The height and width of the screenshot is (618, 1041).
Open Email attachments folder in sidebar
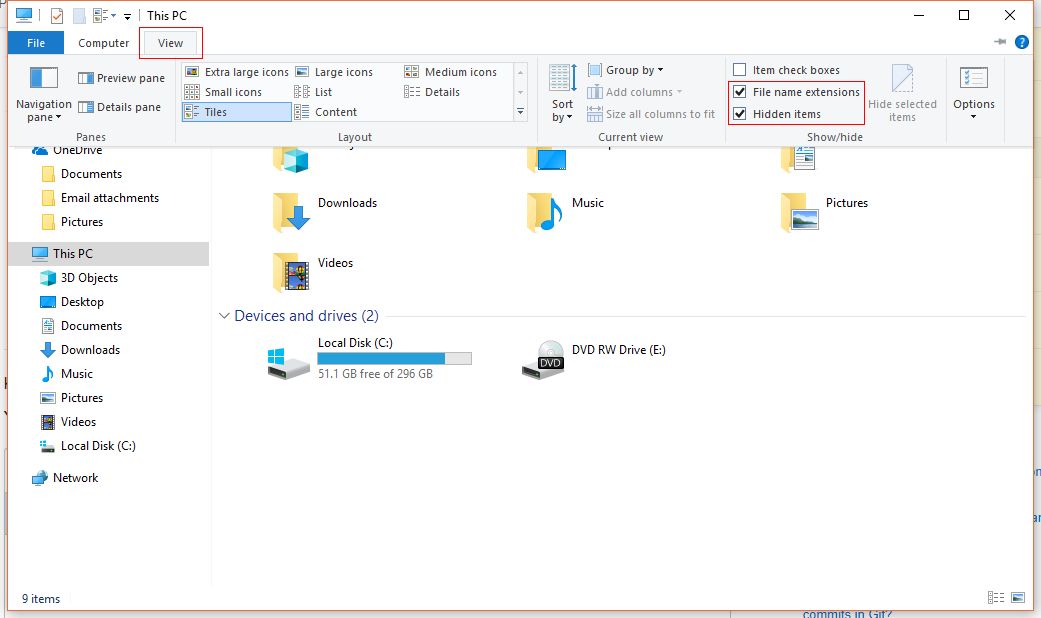tap(100, 198)
